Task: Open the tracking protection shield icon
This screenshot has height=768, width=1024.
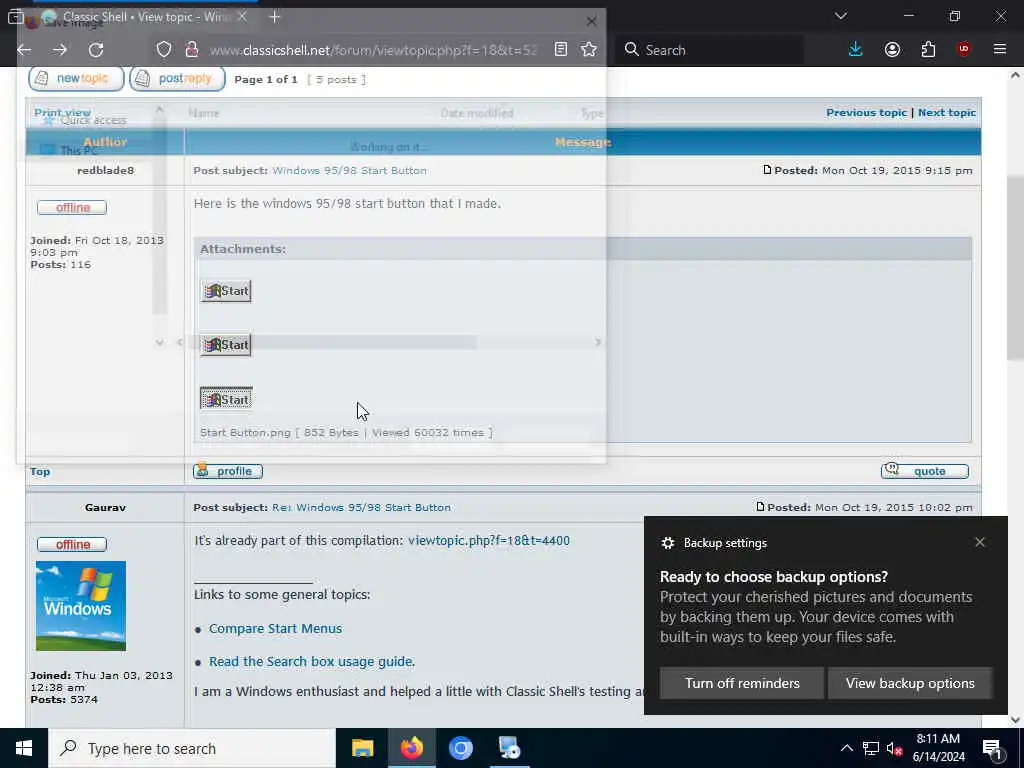Action: click(x=164, y=50)
